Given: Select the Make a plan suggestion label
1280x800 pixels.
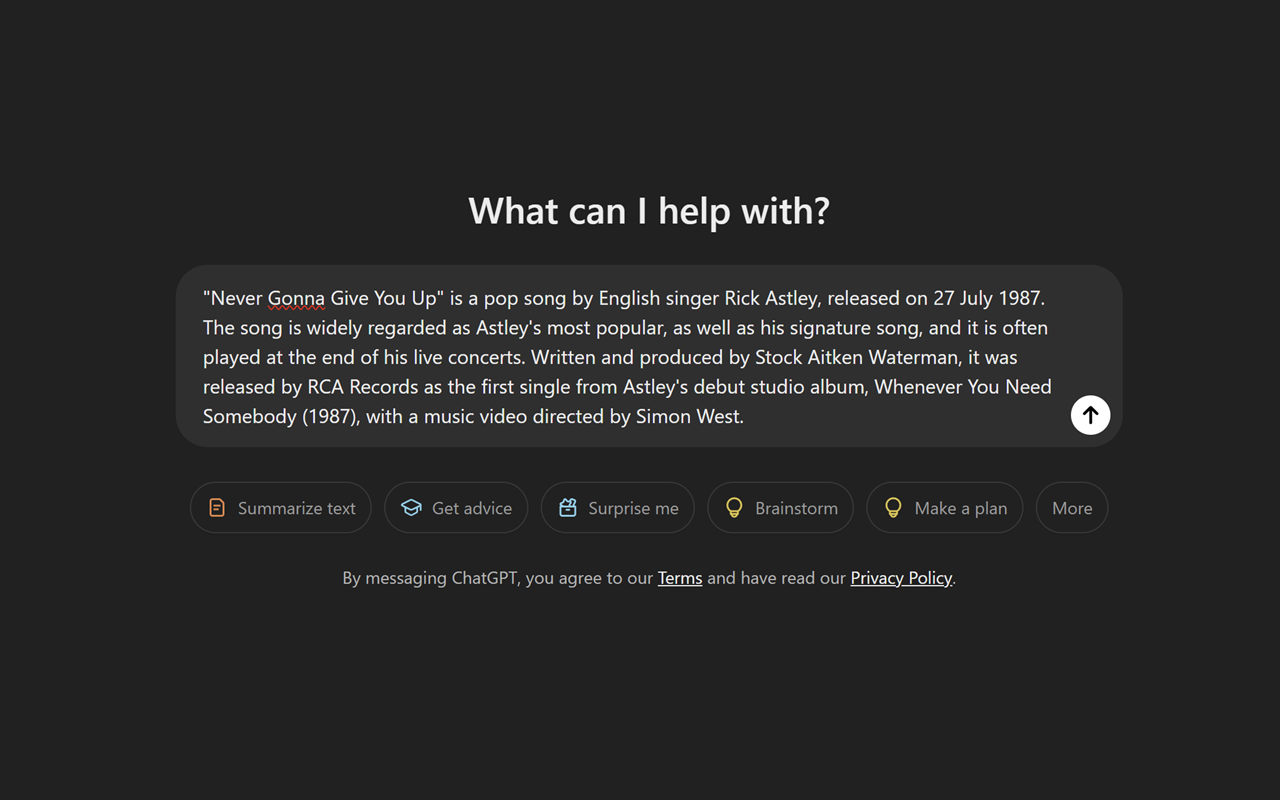Looking at the screenshot, I should point(960,508).
